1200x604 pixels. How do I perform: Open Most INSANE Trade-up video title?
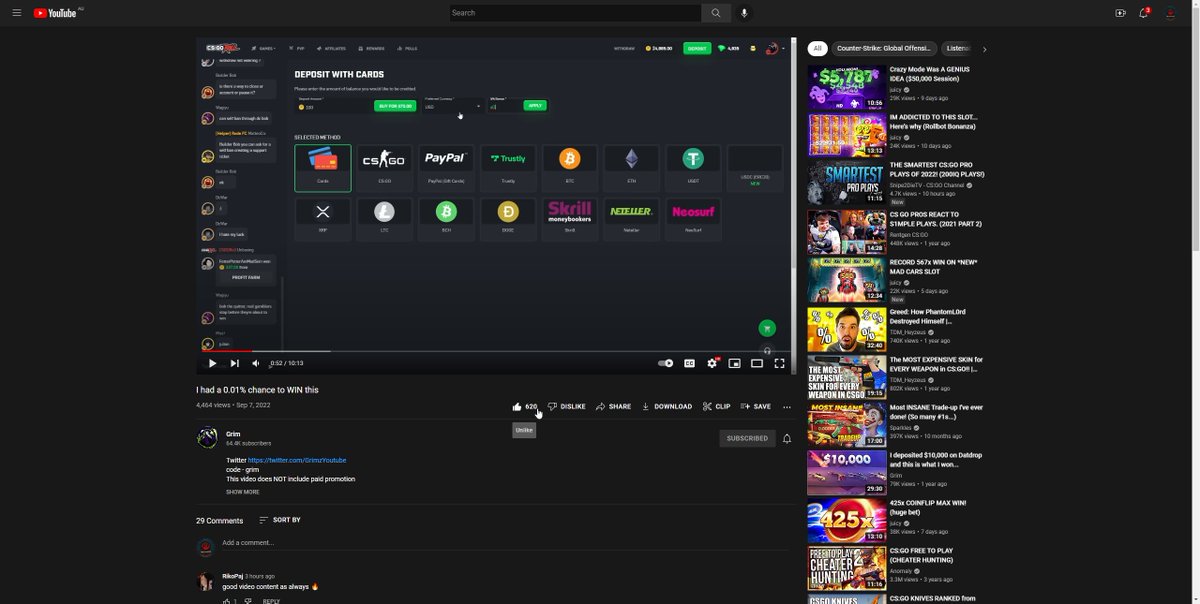(x=936, y=411)
